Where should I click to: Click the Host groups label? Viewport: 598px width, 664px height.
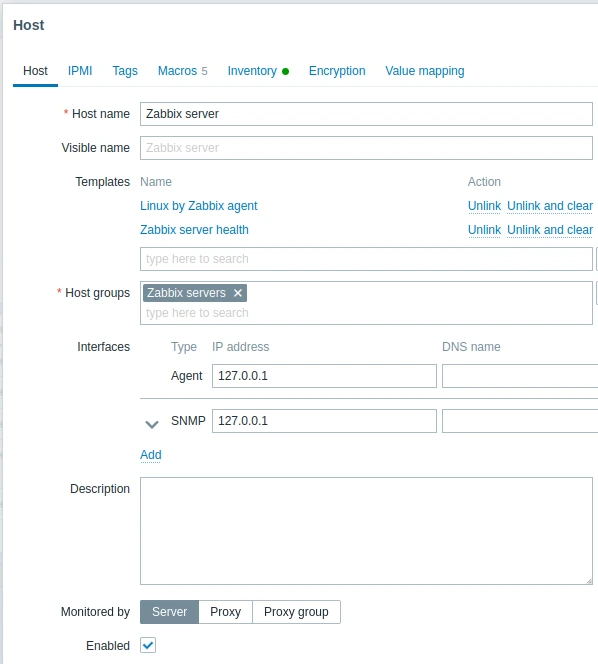[97, 293]
